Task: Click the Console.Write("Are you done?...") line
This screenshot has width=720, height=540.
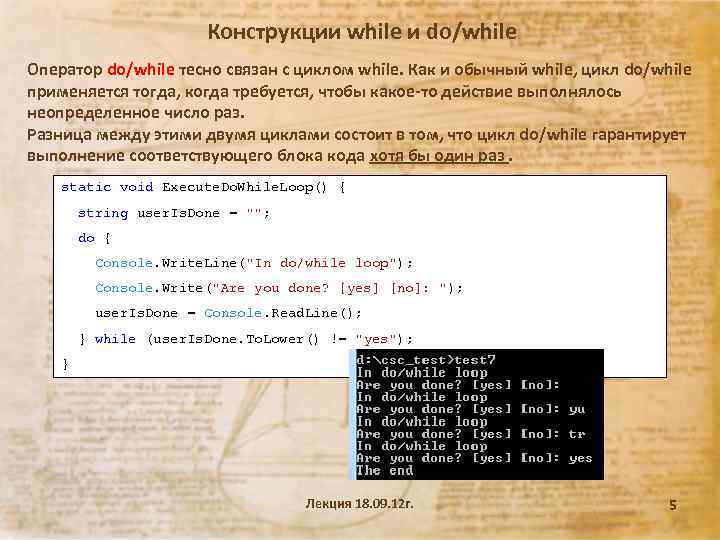Action: point(279,288)
